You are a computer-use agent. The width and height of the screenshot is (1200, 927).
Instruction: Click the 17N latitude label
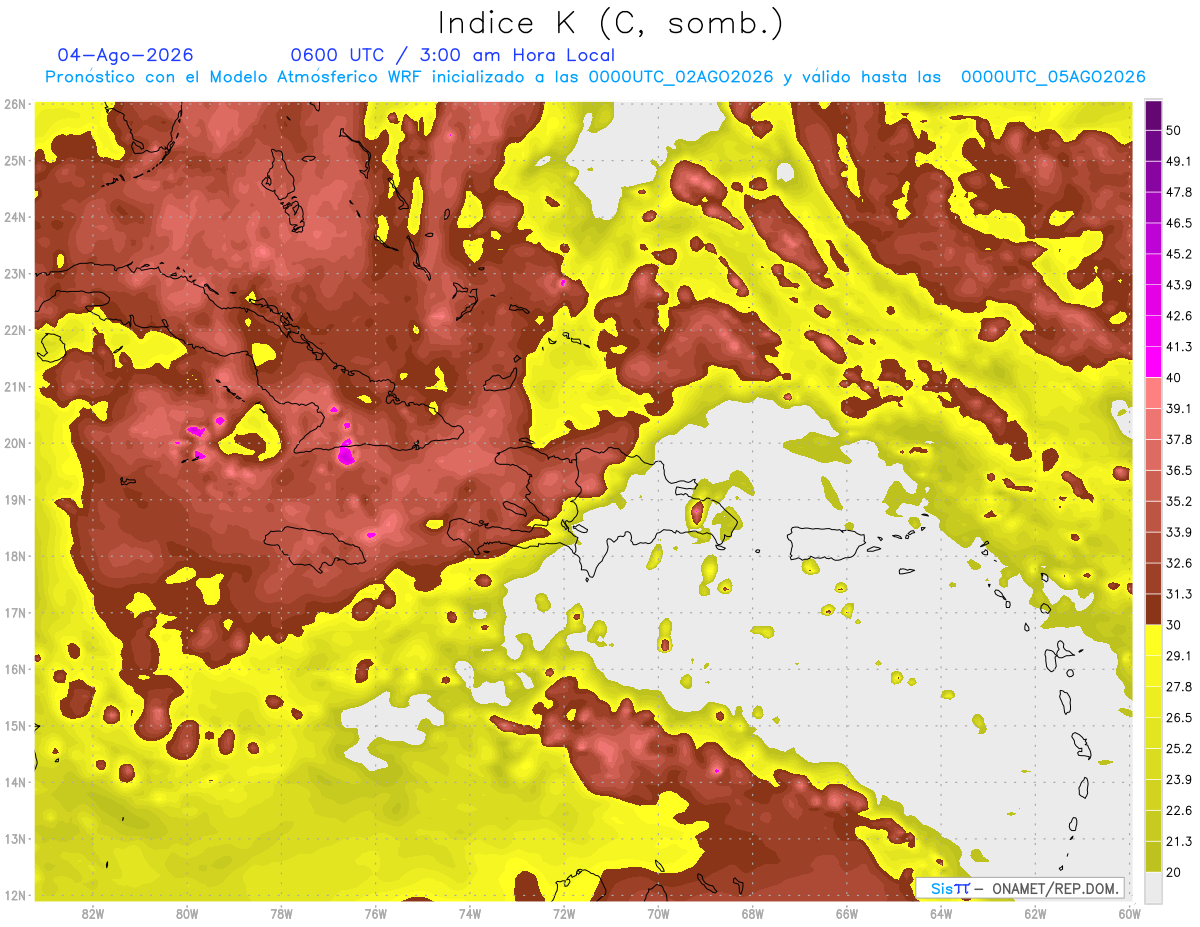[15, 612]
